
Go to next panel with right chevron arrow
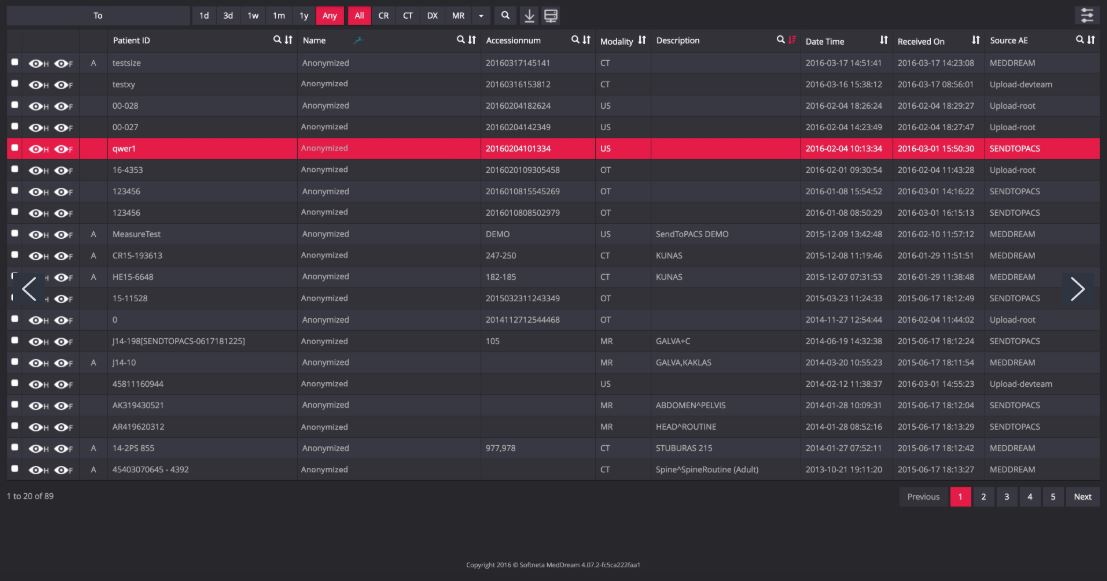(x=1077, y=288)
